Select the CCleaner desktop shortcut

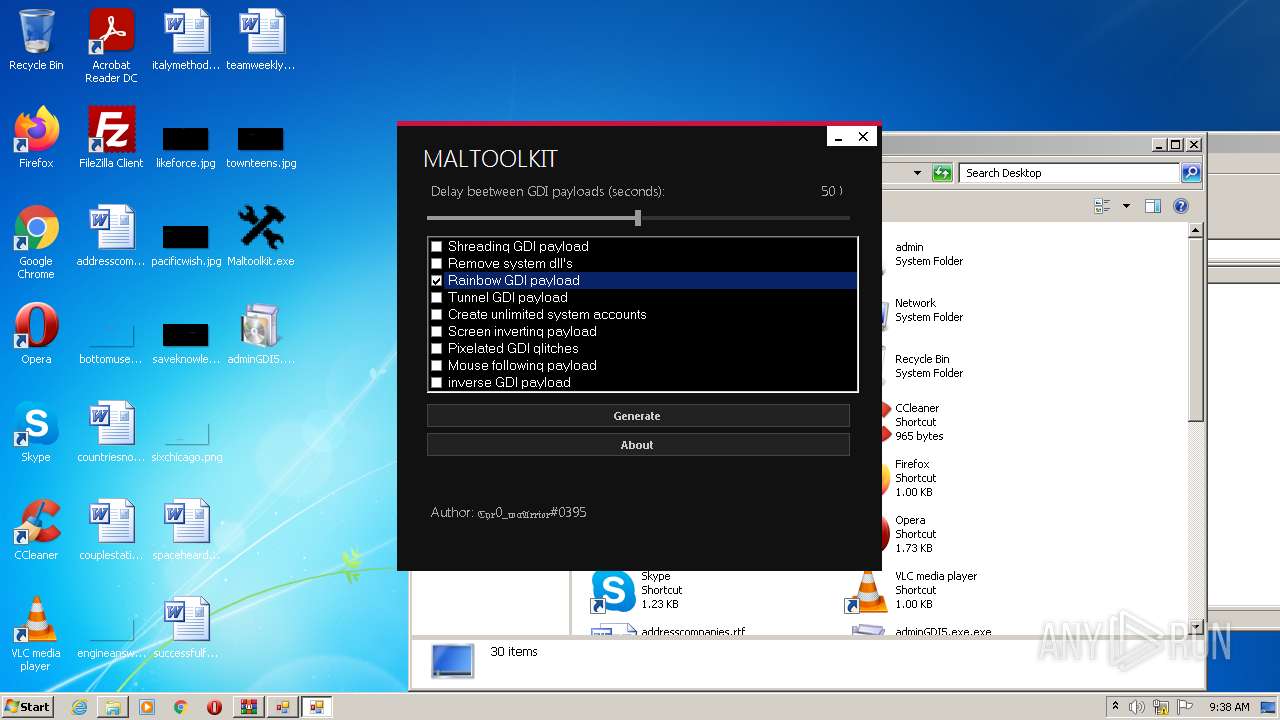pos(36,529)
